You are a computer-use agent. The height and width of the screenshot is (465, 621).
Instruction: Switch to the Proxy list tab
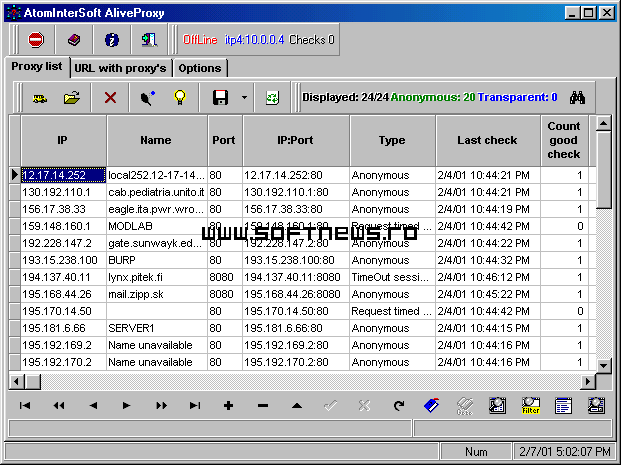pyautogui.click(x=37, y=66)
